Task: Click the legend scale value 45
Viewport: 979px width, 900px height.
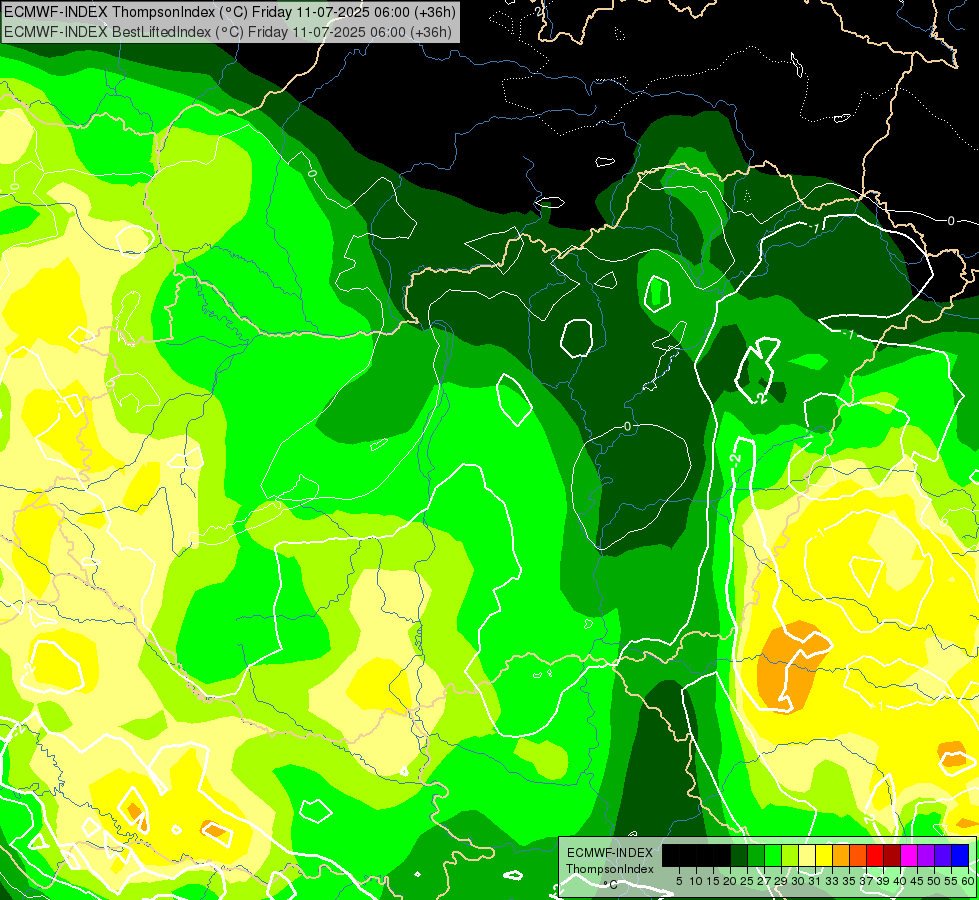Action: pos(917,881)
